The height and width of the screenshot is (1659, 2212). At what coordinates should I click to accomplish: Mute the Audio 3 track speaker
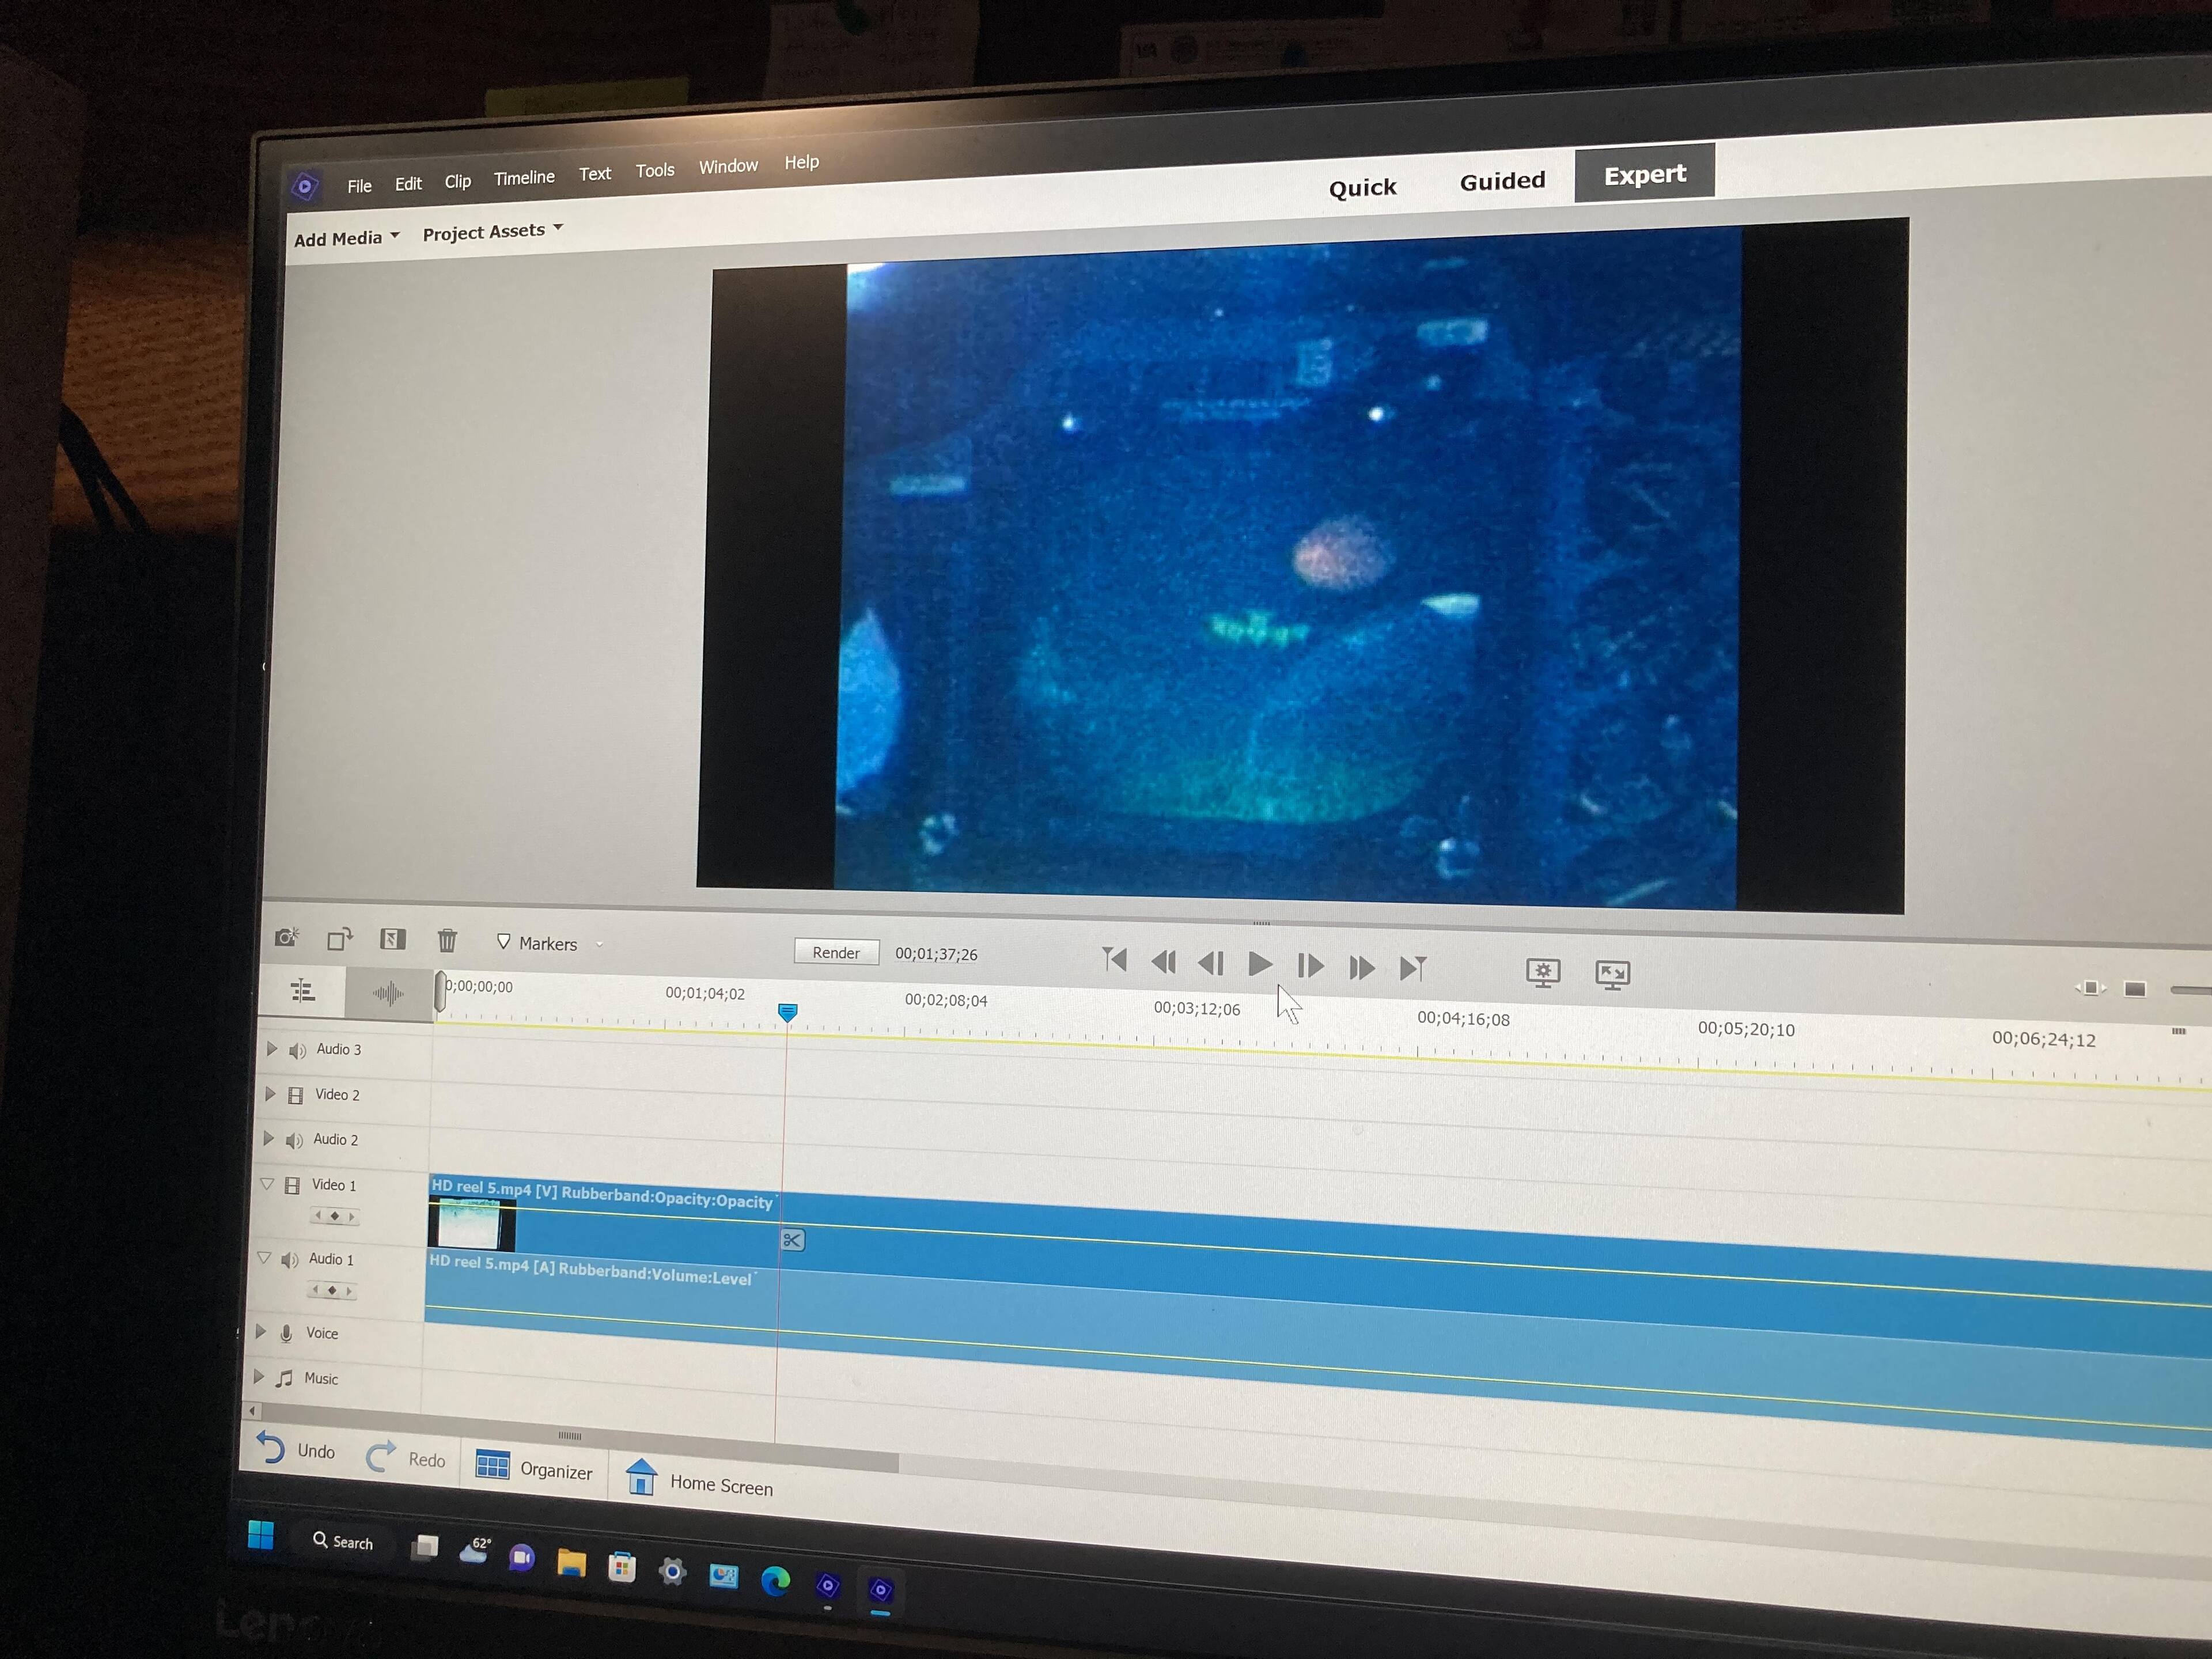[297, 1050]
